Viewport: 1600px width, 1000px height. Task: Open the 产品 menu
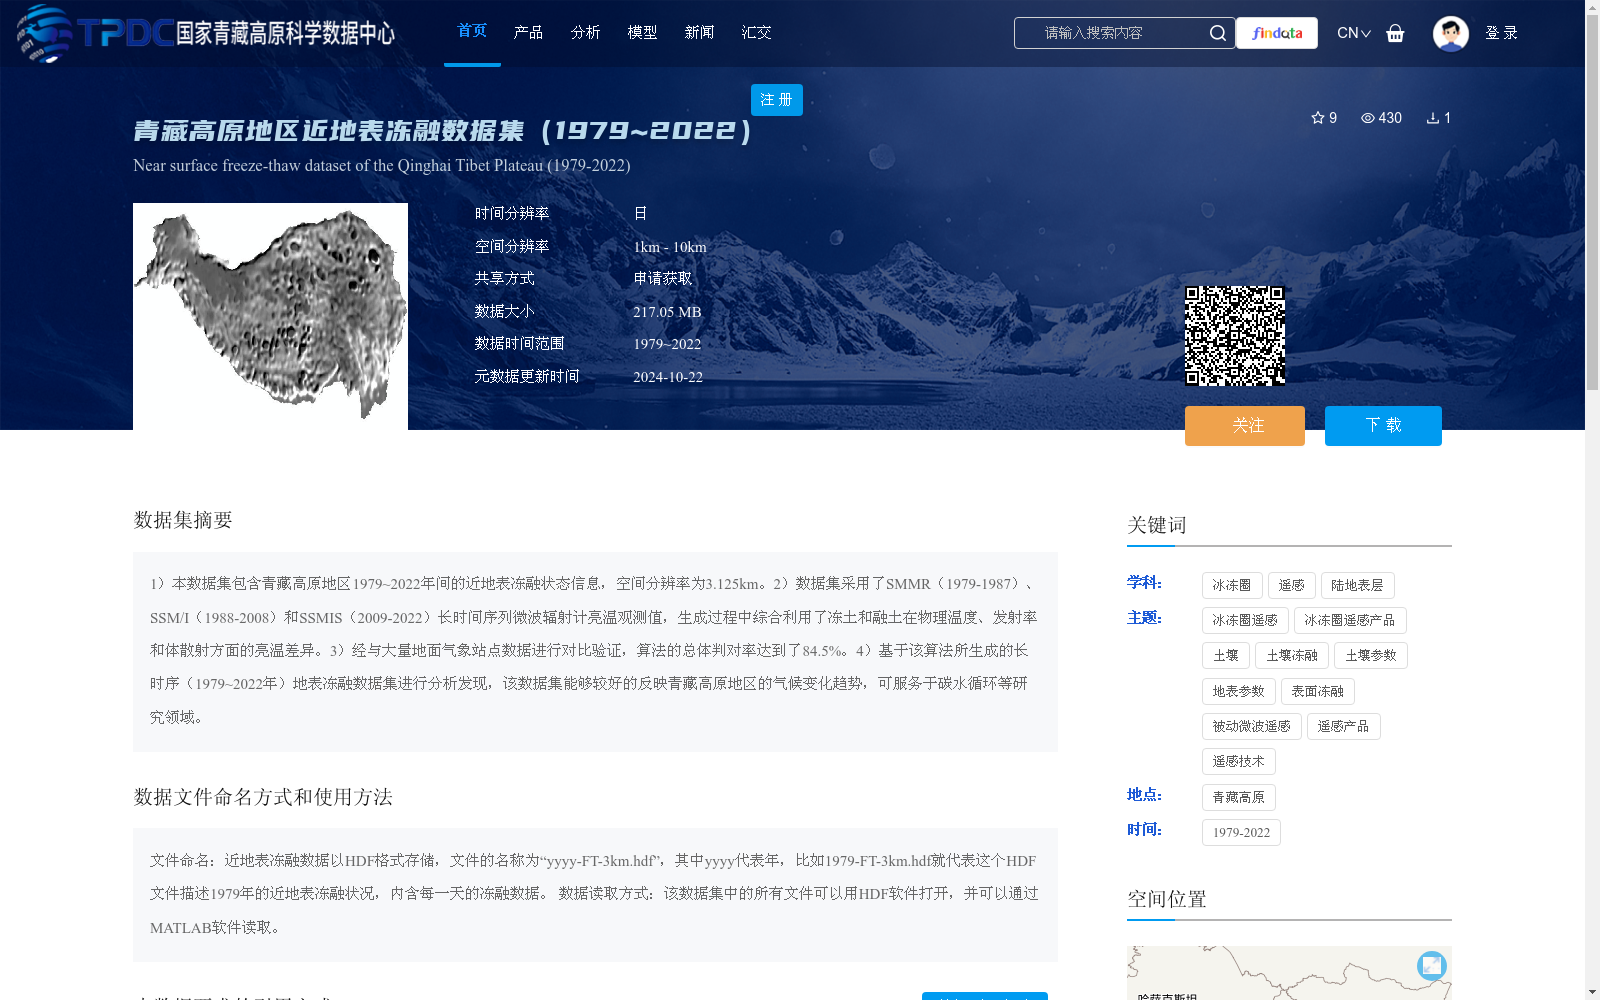coord(528,32)
